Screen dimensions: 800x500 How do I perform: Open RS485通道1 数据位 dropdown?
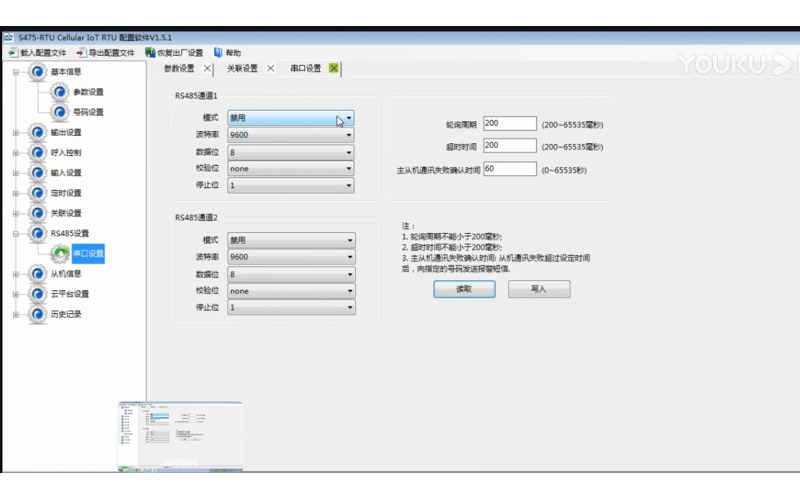(291, 153)
